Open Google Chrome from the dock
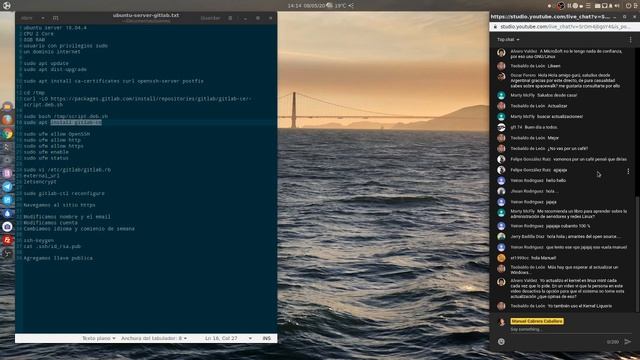 [x=7, y=133]
